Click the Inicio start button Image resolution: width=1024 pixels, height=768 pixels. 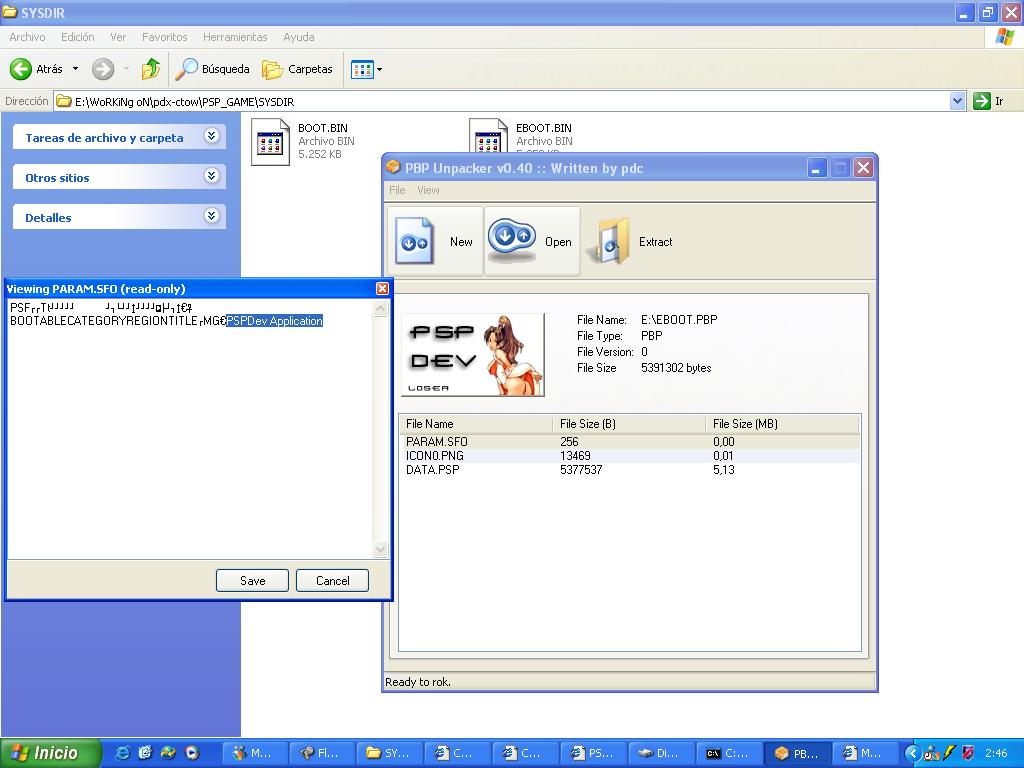coord(51,753)
